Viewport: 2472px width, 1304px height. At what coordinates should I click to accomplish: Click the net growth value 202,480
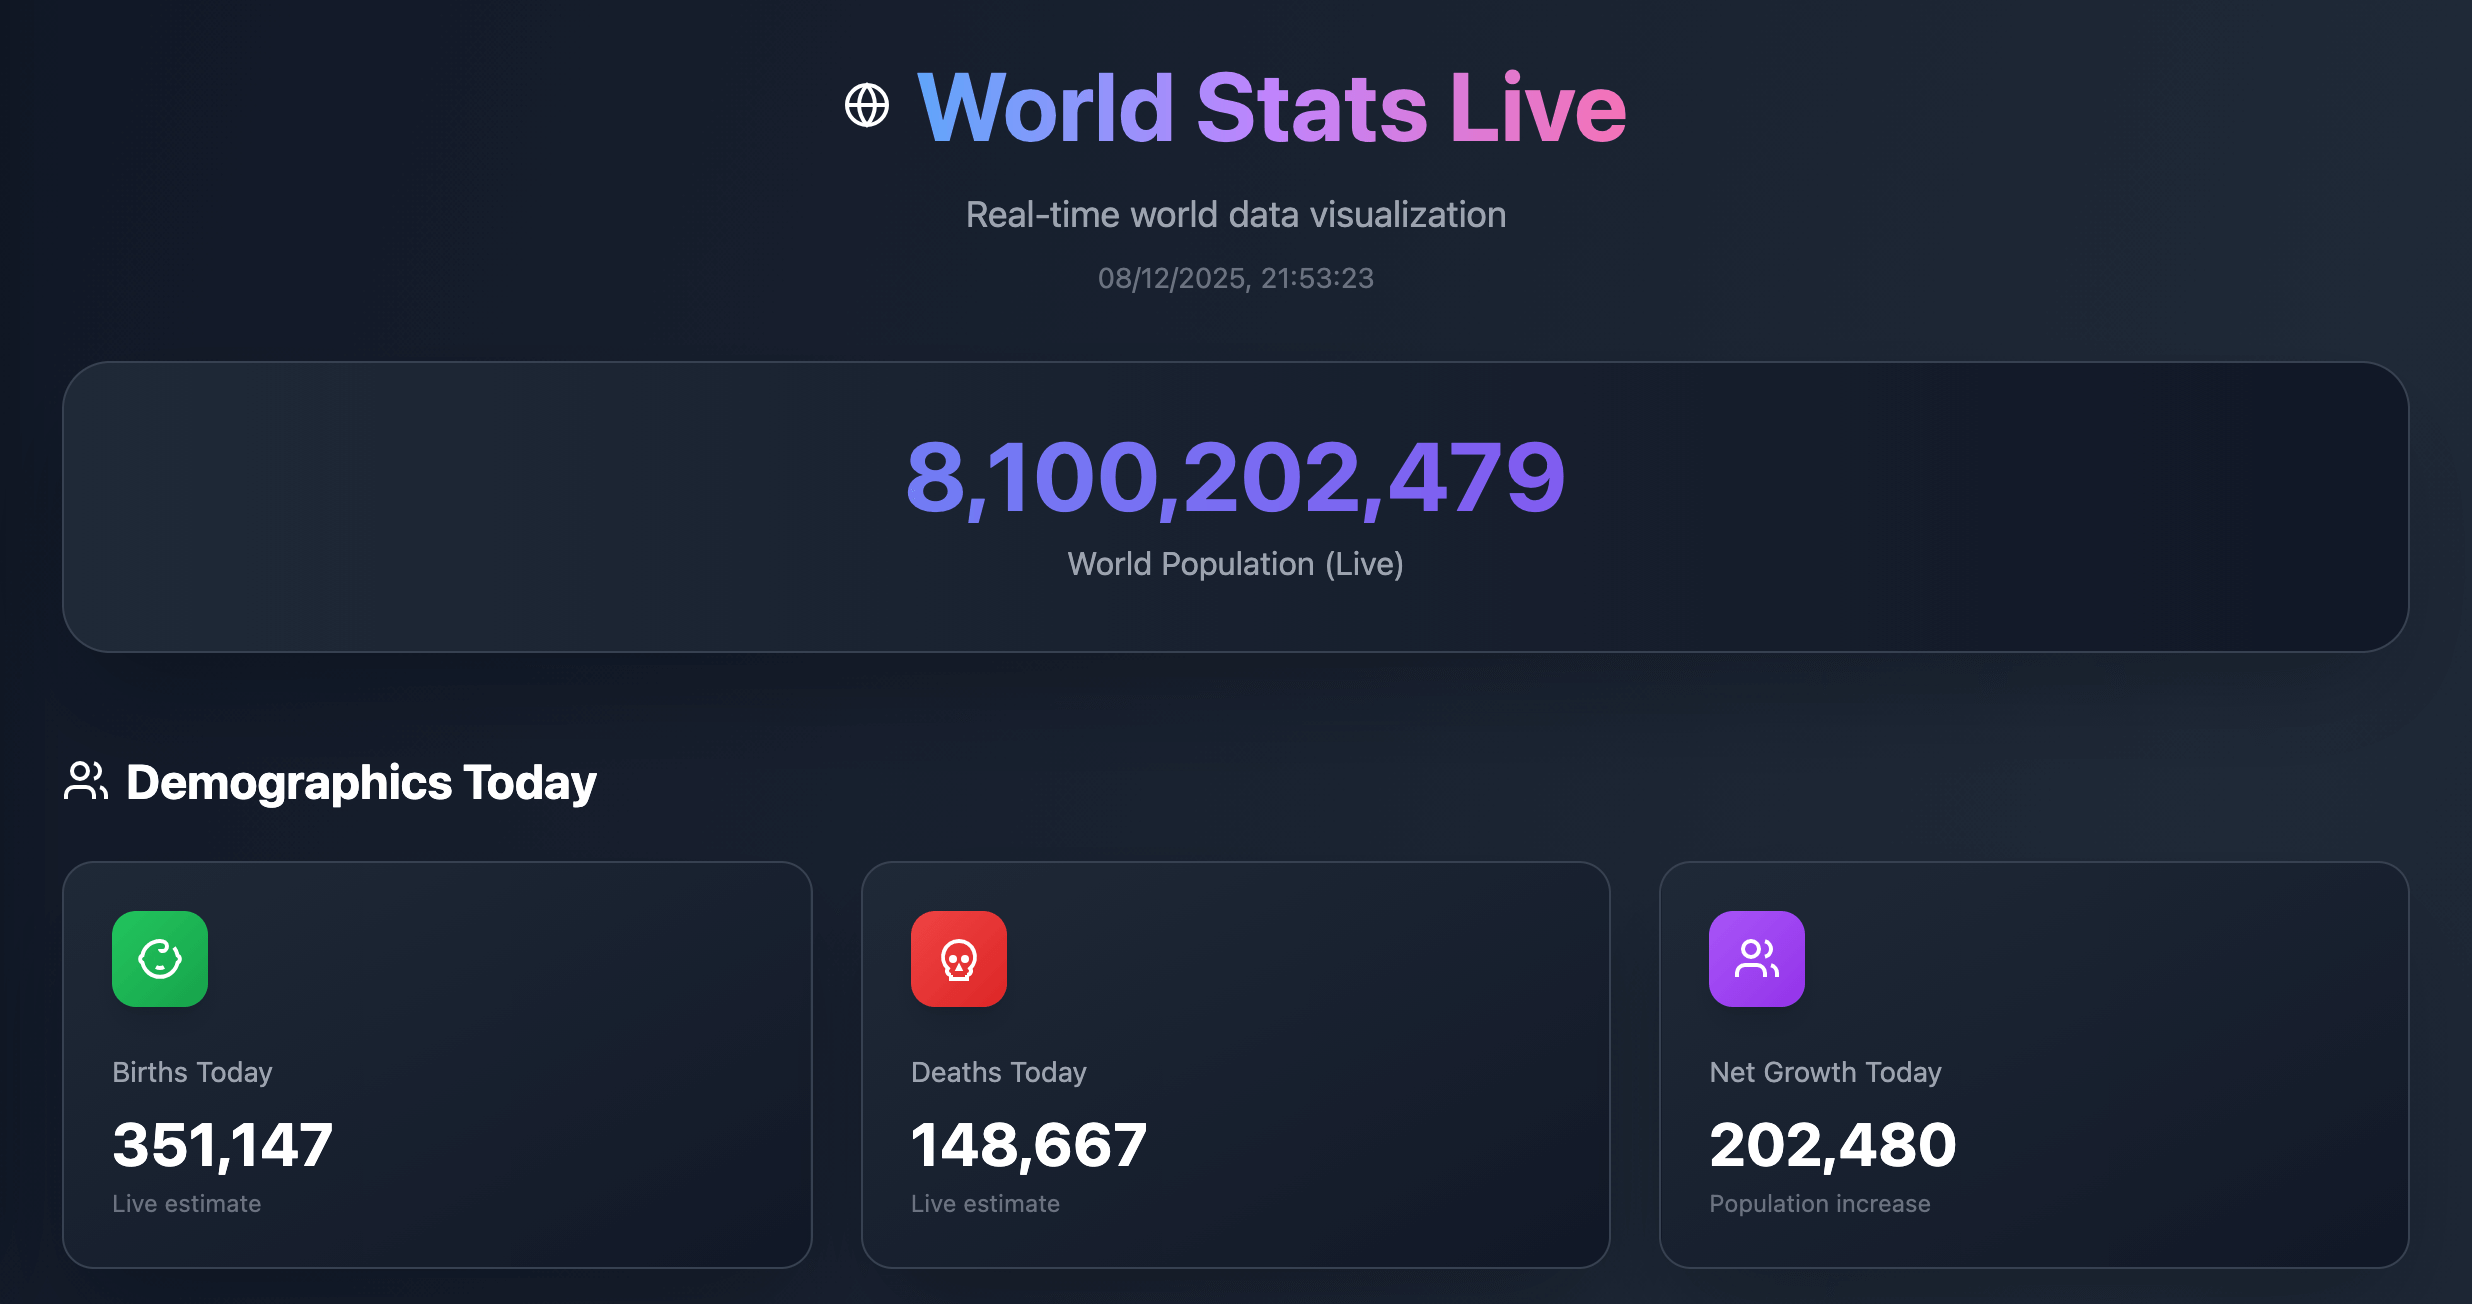click(1832, 1144)
